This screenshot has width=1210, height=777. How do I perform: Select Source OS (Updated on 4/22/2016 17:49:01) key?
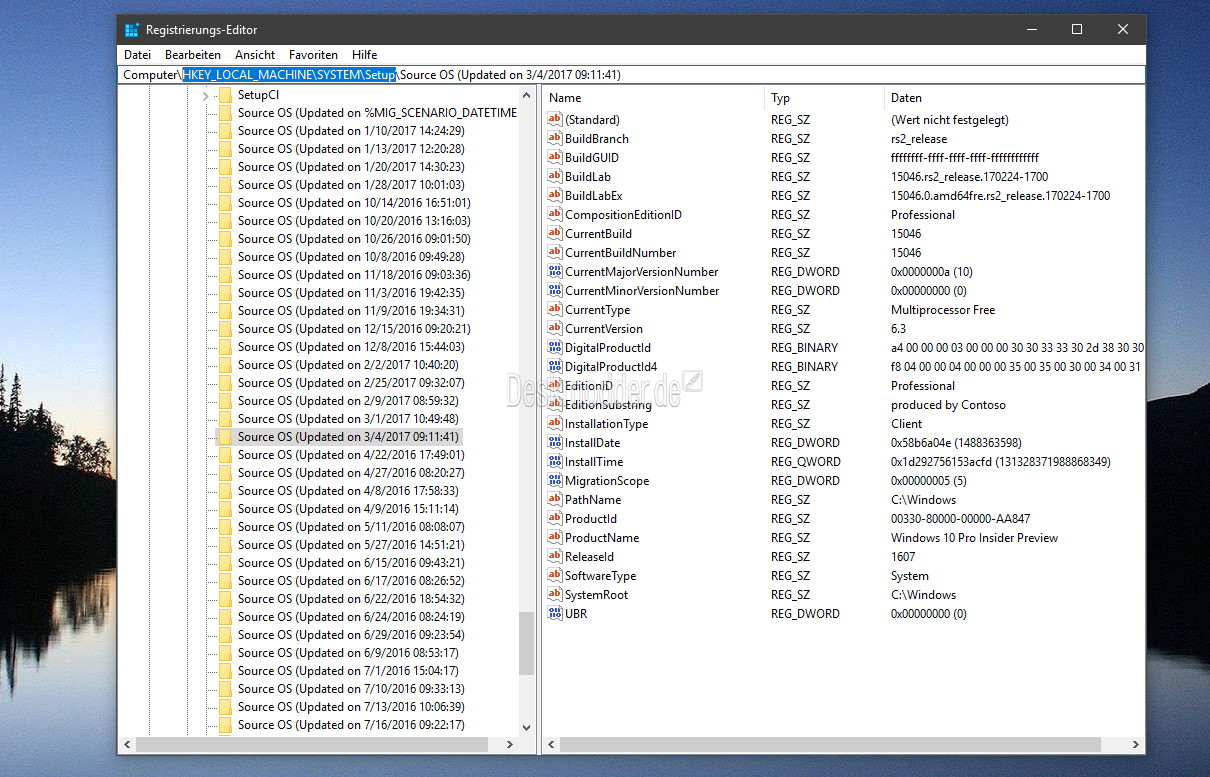pos(351,455)
